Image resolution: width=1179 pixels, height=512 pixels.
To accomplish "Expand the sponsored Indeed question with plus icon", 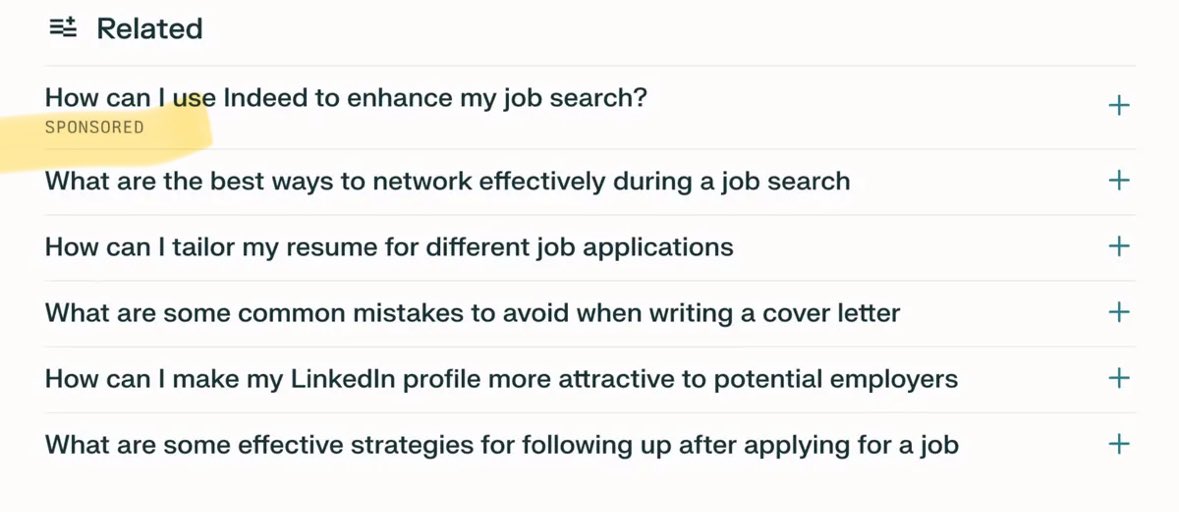I will tap(1119, 105).
